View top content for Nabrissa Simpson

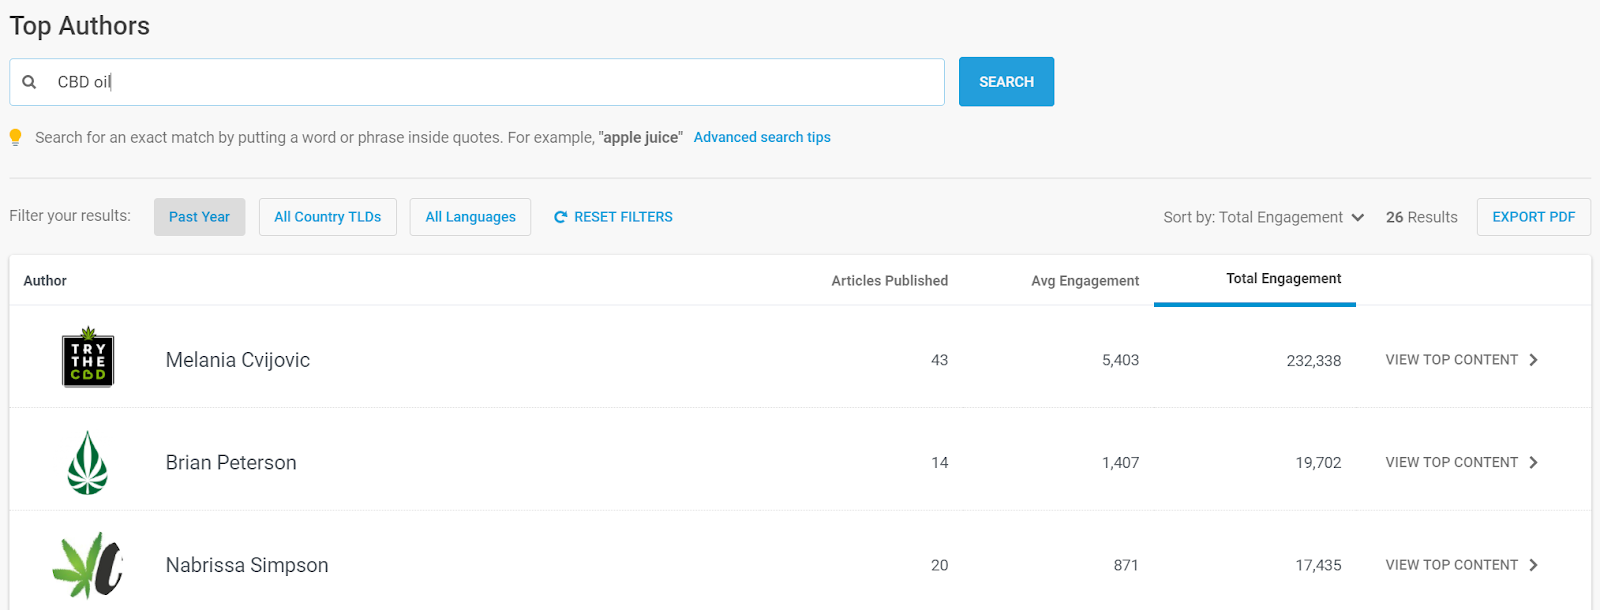pos(1461,565)
